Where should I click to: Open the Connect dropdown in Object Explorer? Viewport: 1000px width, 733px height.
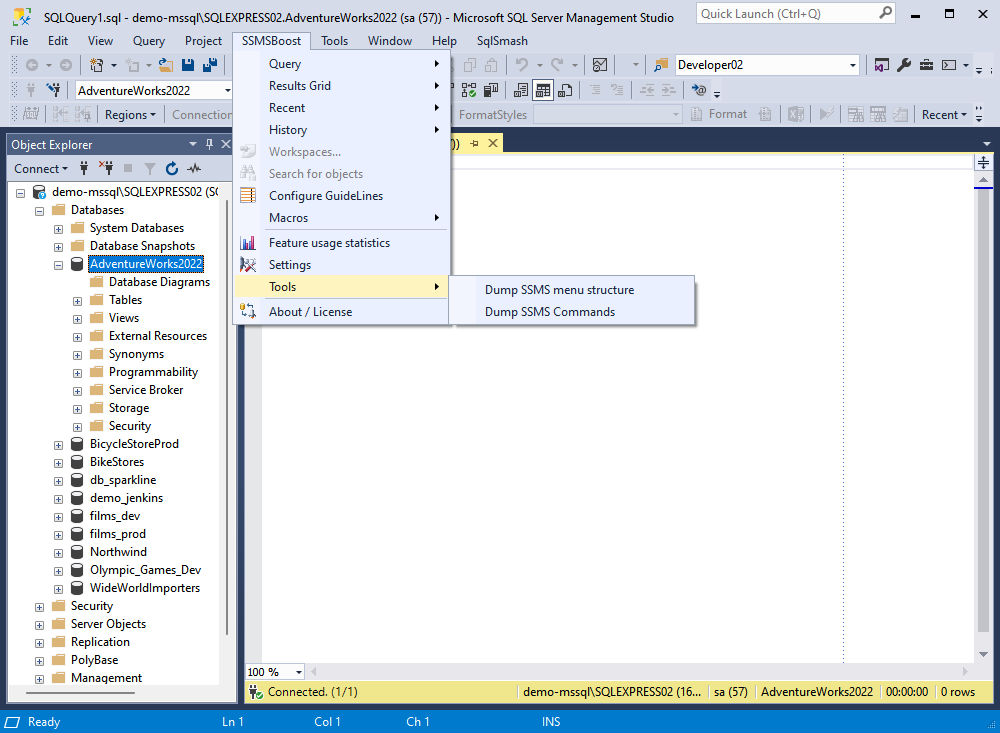coord(41,168)
